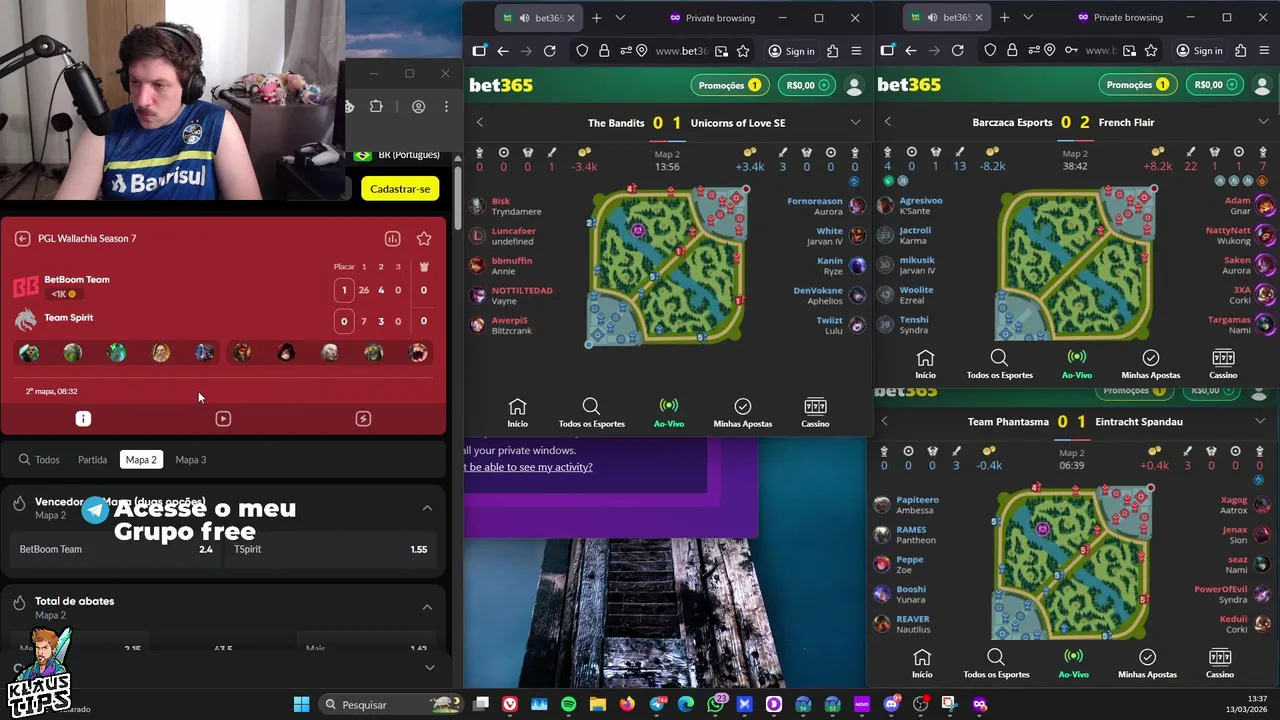Expand the collapsed section chevron at panel bottom
Viewport: 1280px width, 720px height.
tap(429, 667)
